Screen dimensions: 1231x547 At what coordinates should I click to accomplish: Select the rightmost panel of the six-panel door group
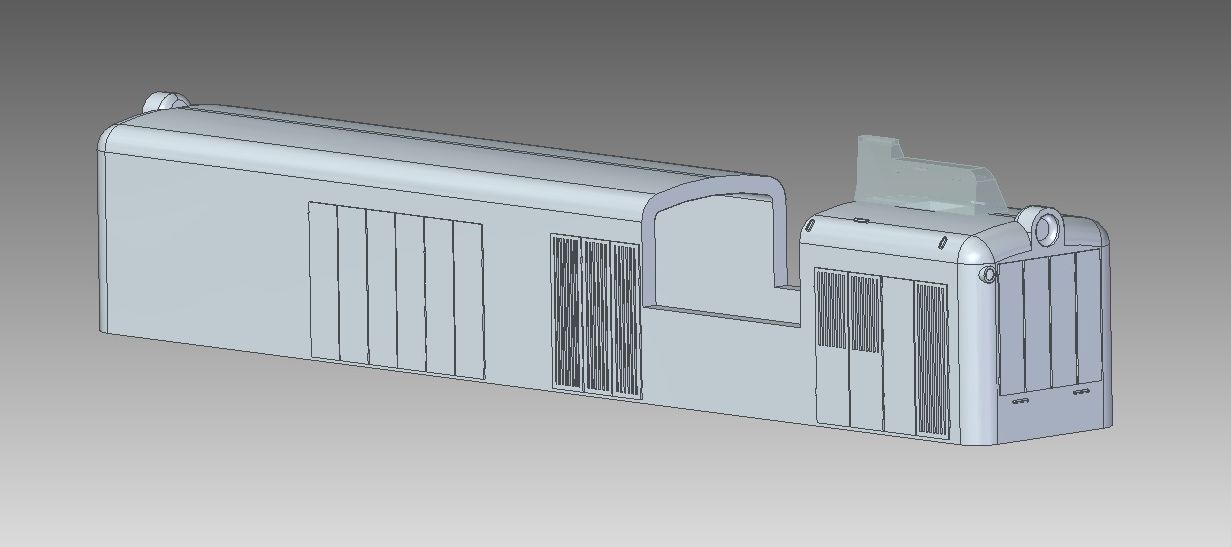pyautogui.click(x=468, y=300)
